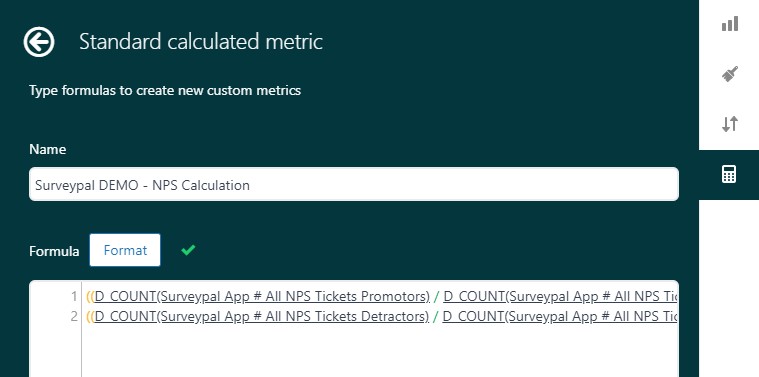Click empty formula editor area below line 2
The height and width of the screenshot is (377, 759).
(x=380, y=352)
